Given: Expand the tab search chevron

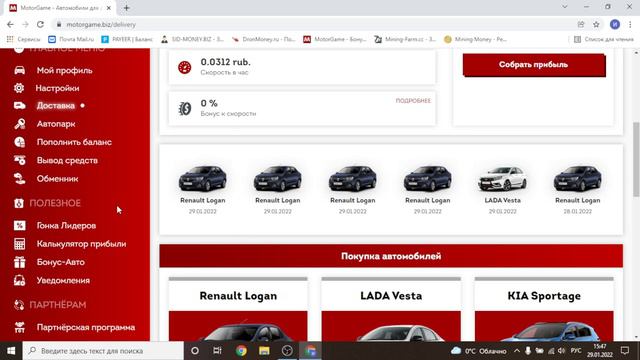Looking at the screenshot, I should (564, 7).
